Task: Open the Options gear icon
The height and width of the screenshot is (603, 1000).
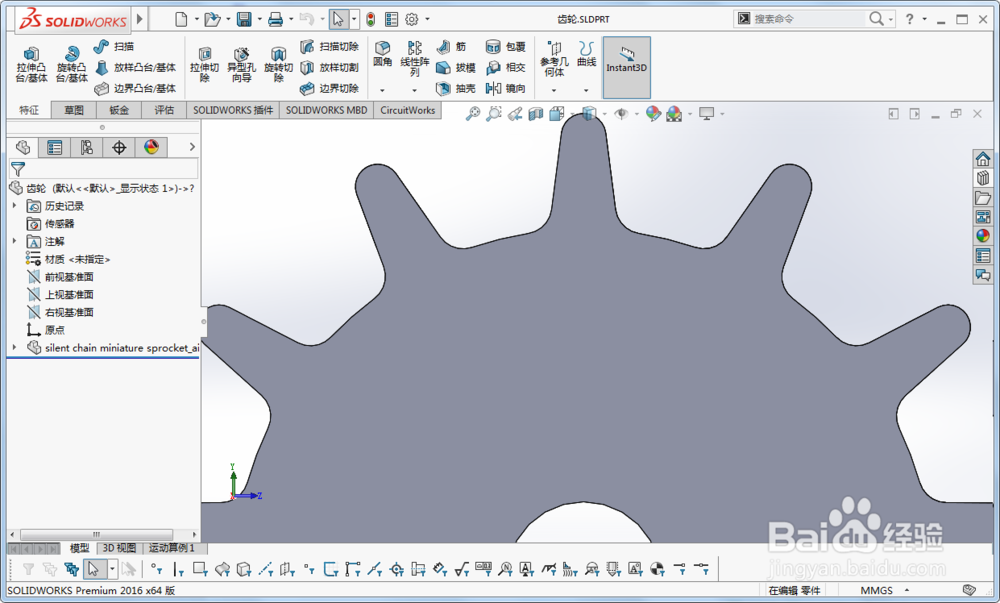Action: pyautogui.click(x=412, y=20)
